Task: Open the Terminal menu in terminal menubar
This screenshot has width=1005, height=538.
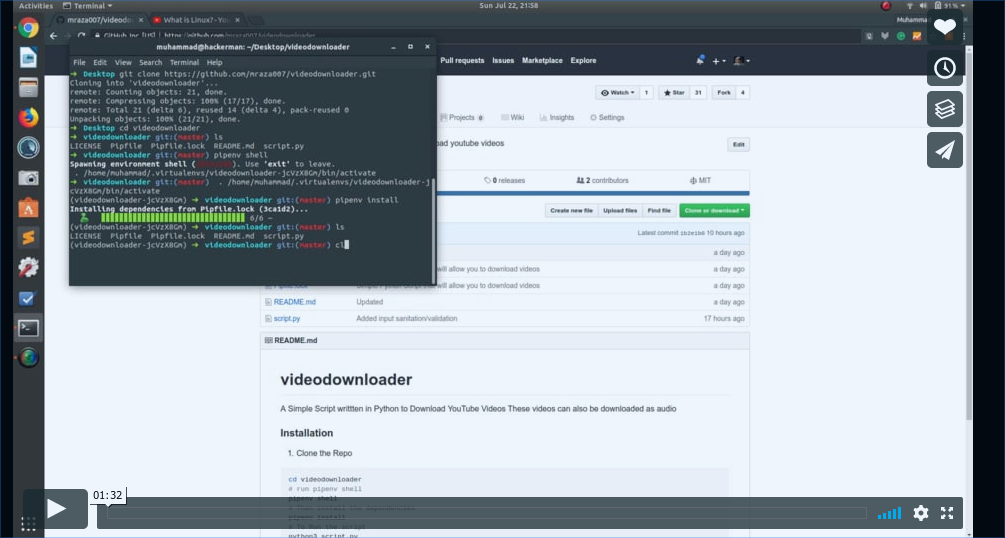Action: [x=184, y=62]
